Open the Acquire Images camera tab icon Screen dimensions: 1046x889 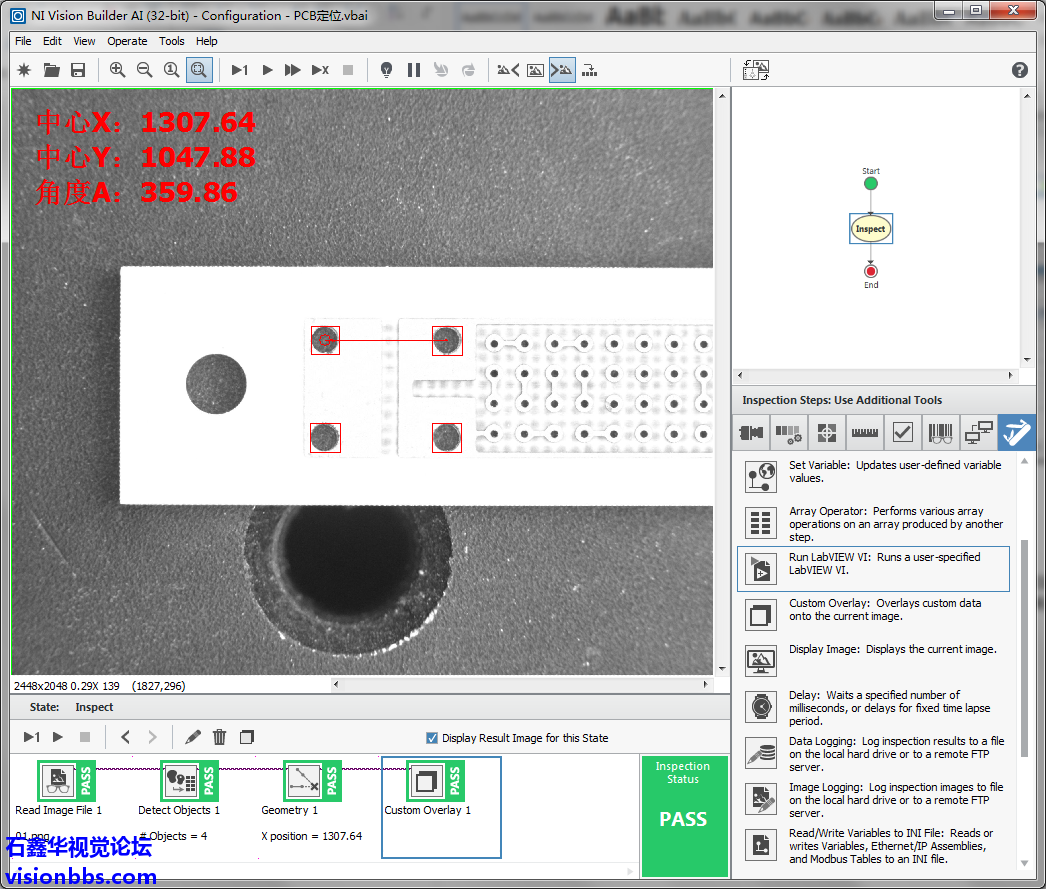[x=751, y=433]
